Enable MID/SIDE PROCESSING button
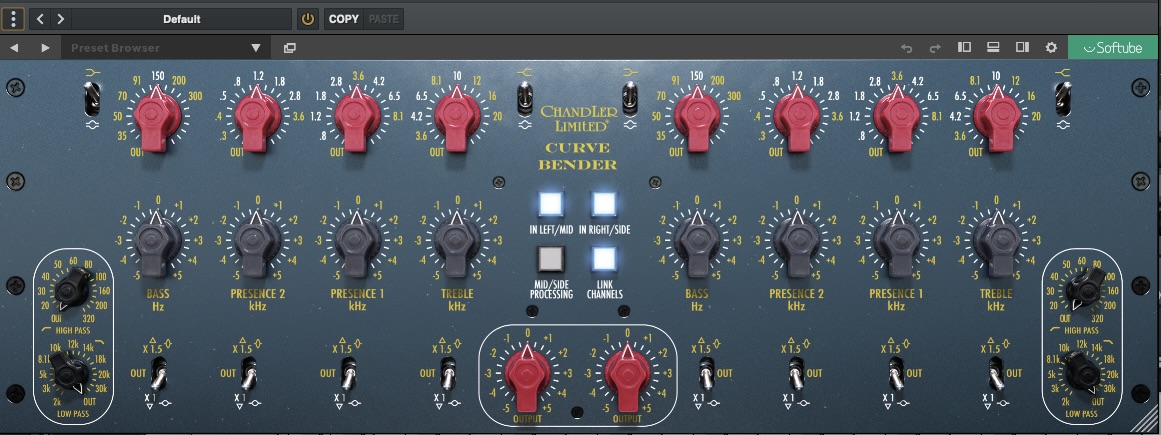The image size is (1161, 435). [549, 259]
